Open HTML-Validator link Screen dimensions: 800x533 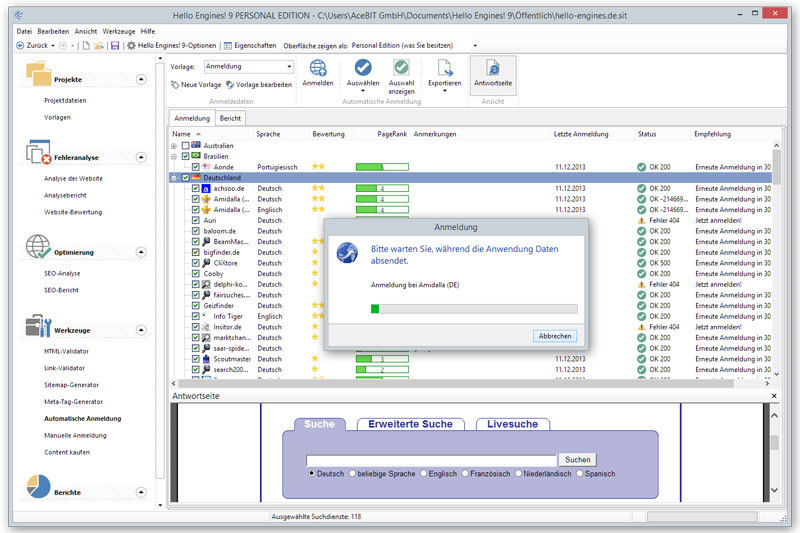point(66,351)
